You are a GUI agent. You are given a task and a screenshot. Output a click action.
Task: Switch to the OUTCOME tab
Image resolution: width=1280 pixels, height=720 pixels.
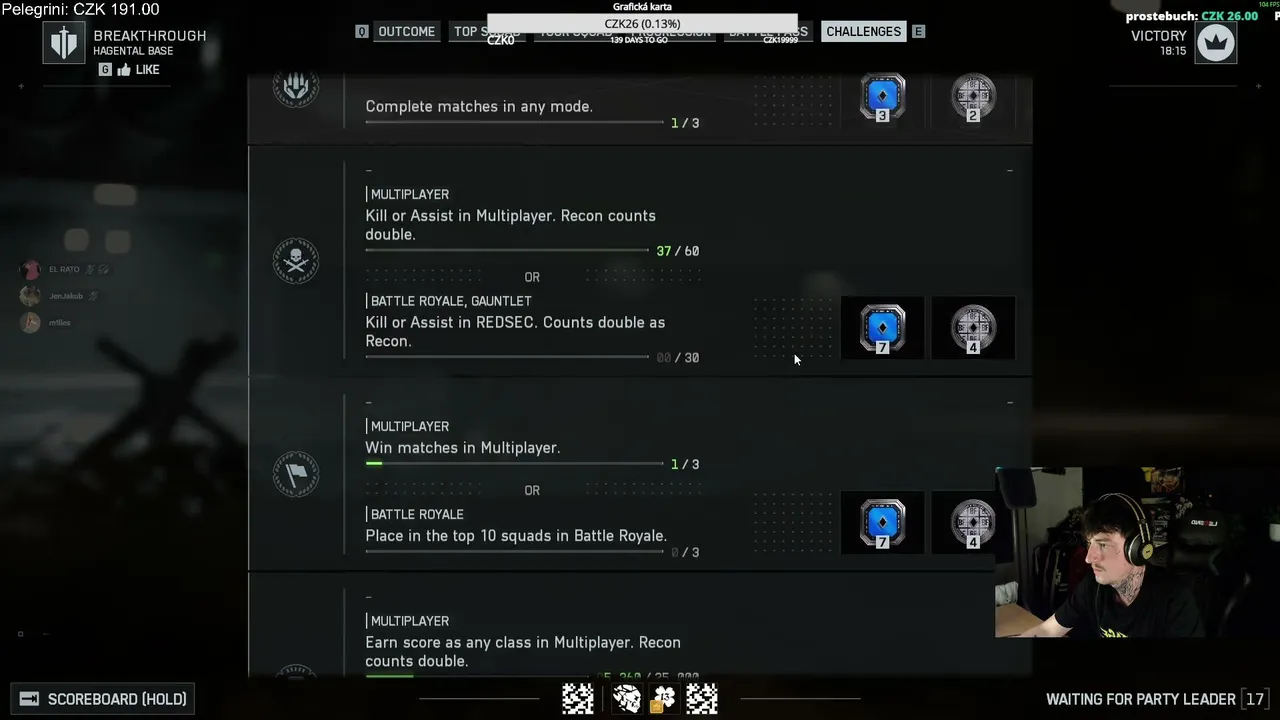pyautogui.click(x=406, y=32)
